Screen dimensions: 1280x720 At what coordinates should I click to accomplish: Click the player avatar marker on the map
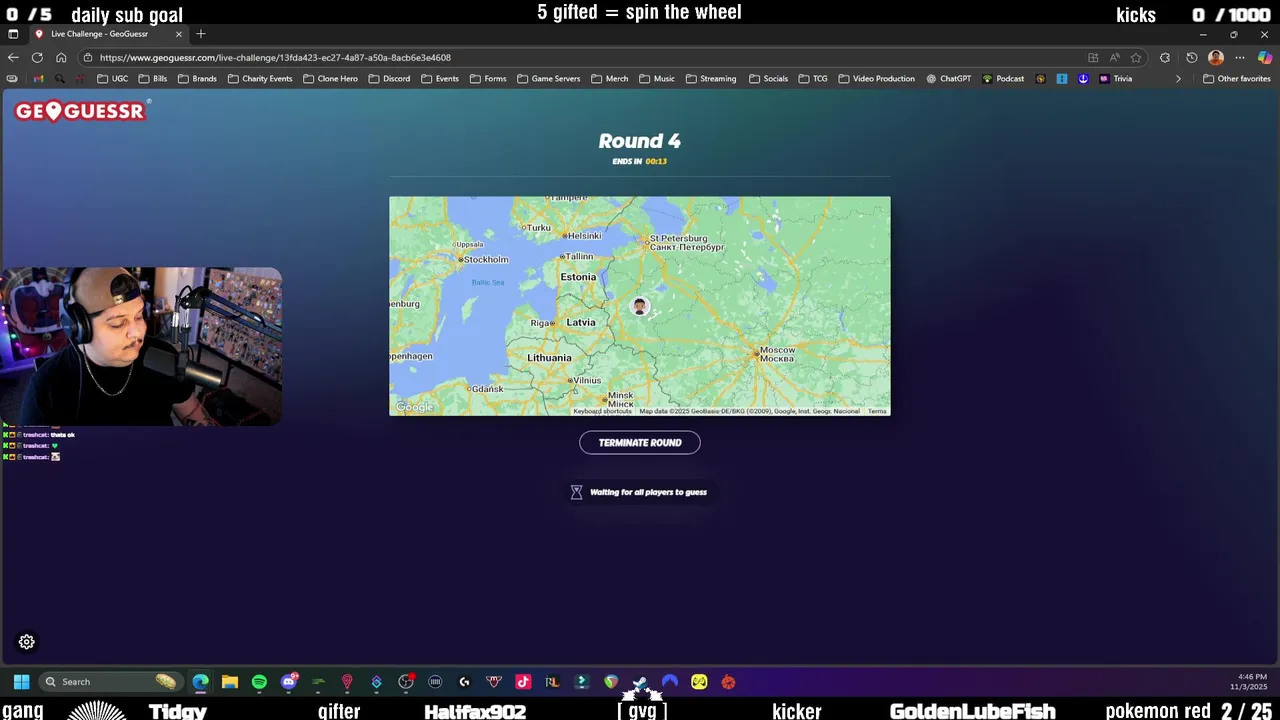[640, 307]
